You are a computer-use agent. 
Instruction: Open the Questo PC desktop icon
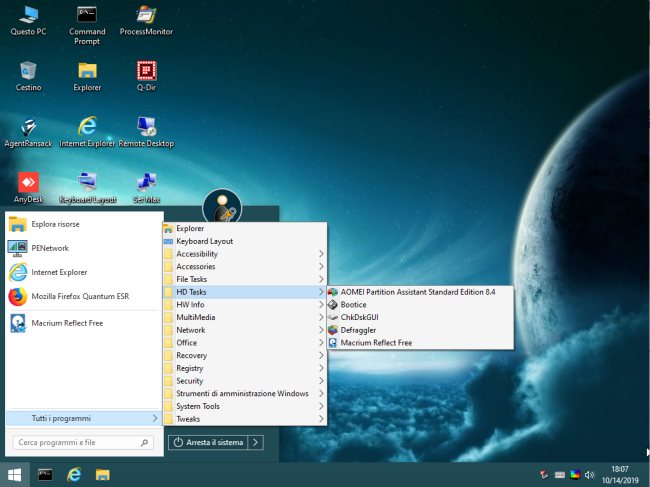[x=28, y=20]
